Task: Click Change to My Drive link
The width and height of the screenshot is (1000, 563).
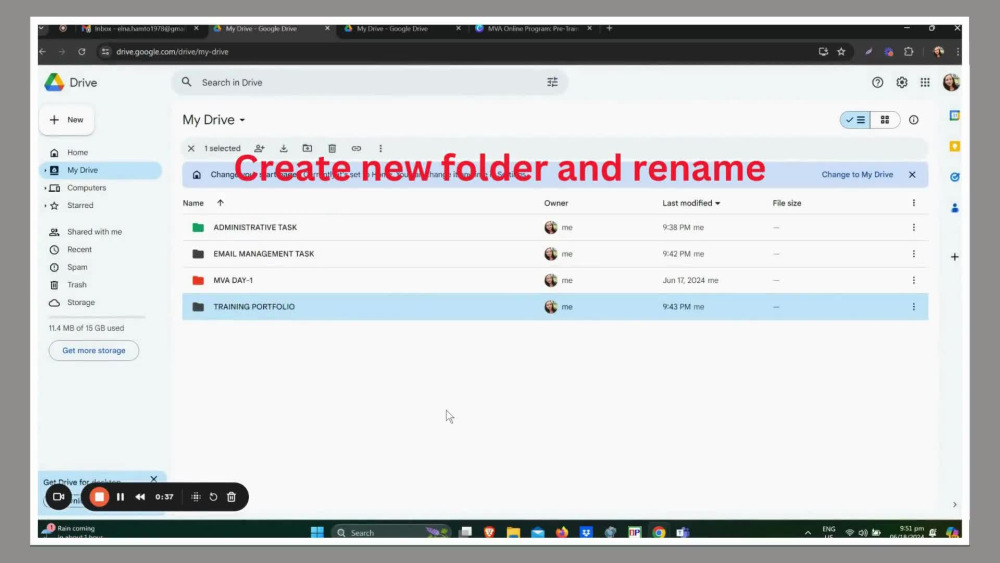Action: [x=857, y=175]
